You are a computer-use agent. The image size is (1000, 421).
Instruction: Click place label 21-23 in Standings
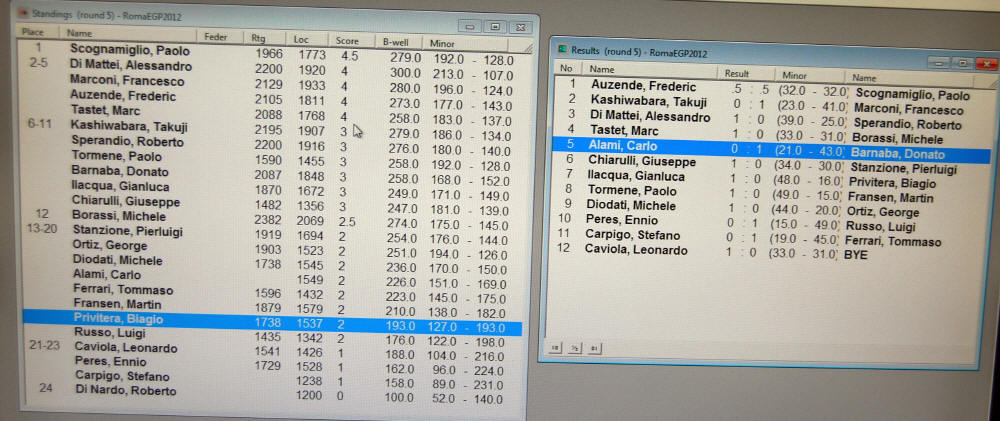pos(43,345)
